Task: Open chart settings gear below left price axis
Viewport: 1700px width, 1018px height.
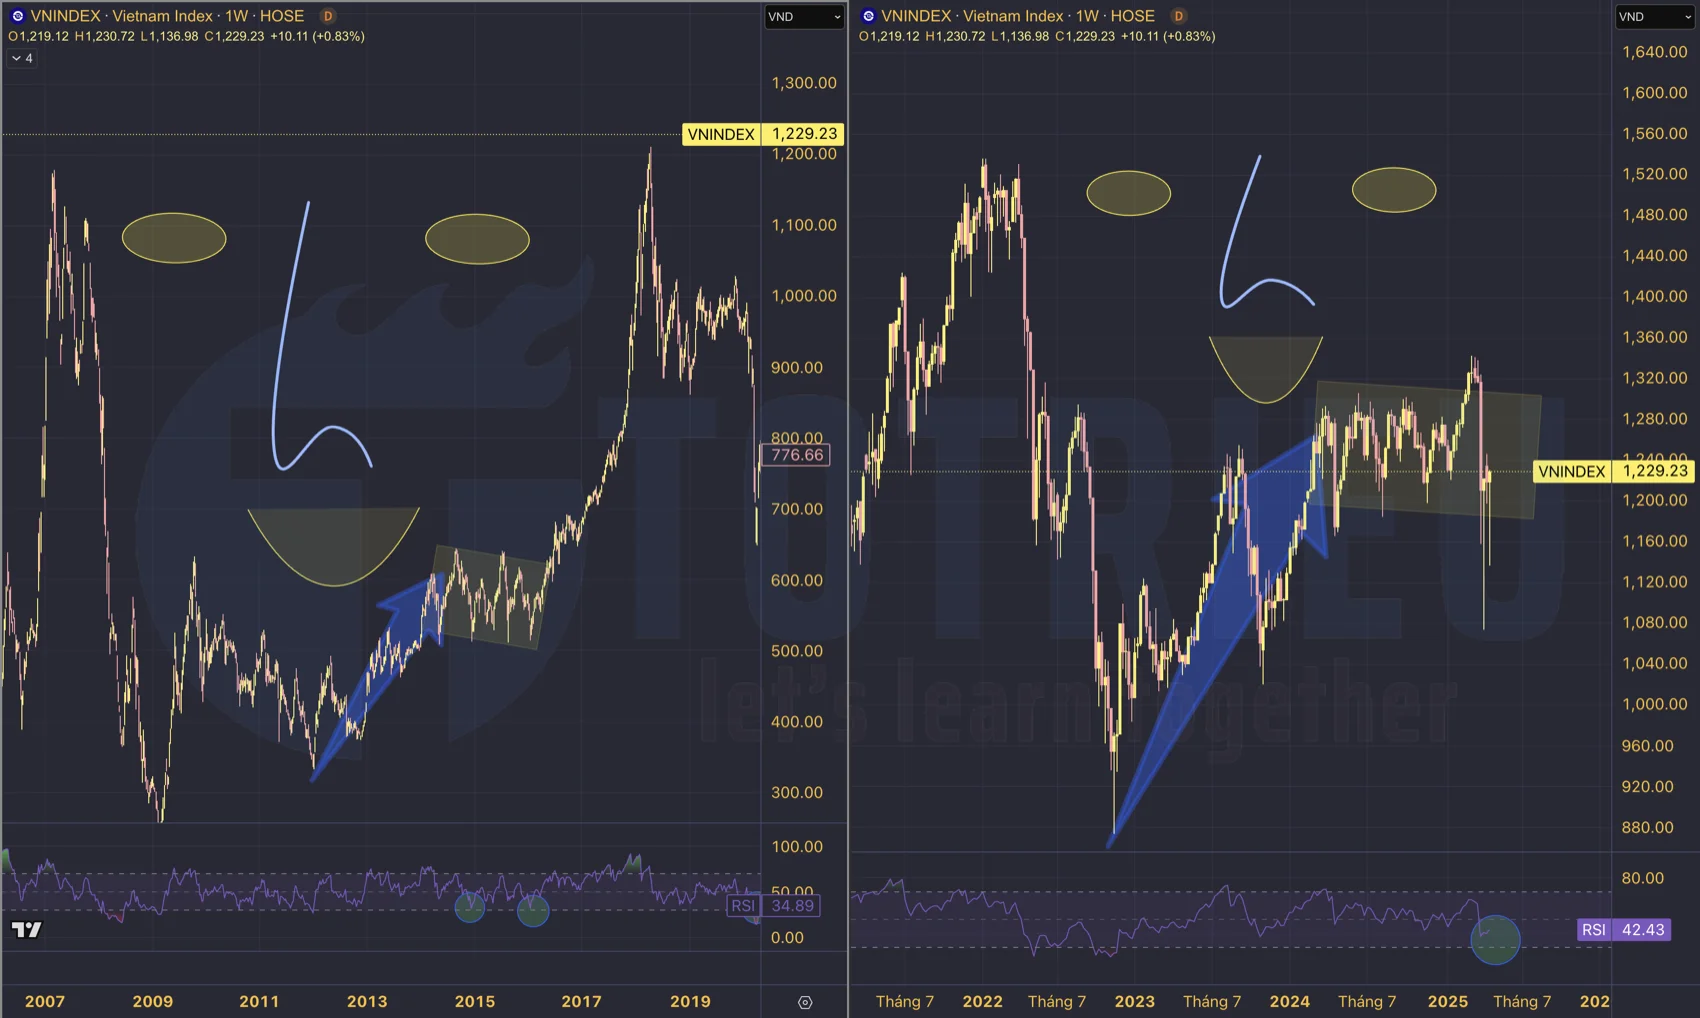Action: coord(805,1002)
